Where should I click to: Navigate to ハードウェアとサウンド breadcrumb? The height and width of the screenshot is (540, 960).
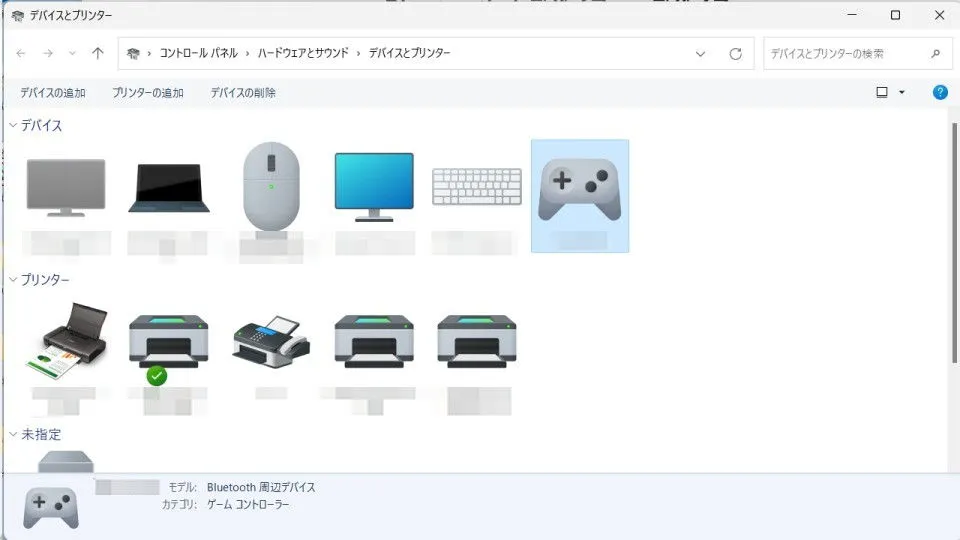[303, 53]
